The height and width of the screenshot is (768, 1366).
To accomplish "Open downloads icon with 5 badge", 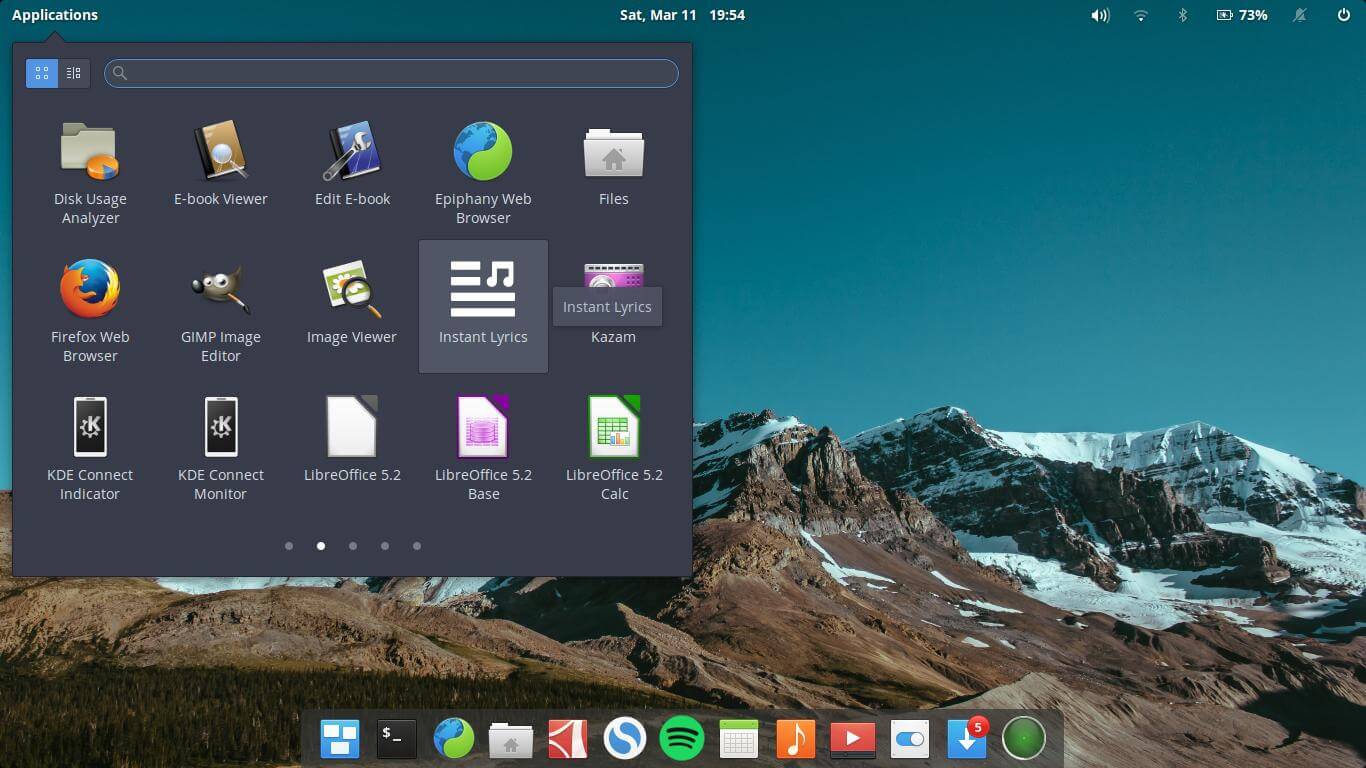I will point(967,739).
